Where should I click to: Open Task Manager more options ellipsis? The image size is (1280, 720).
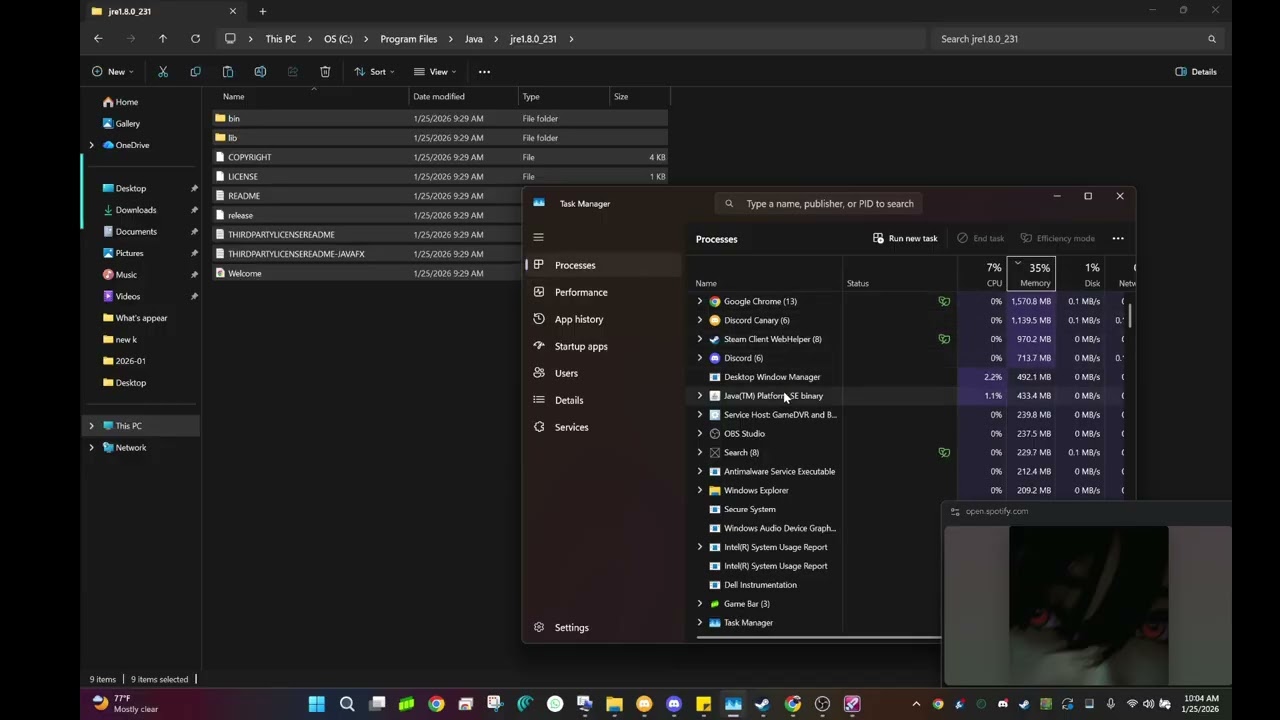[x=1118, y=238]
